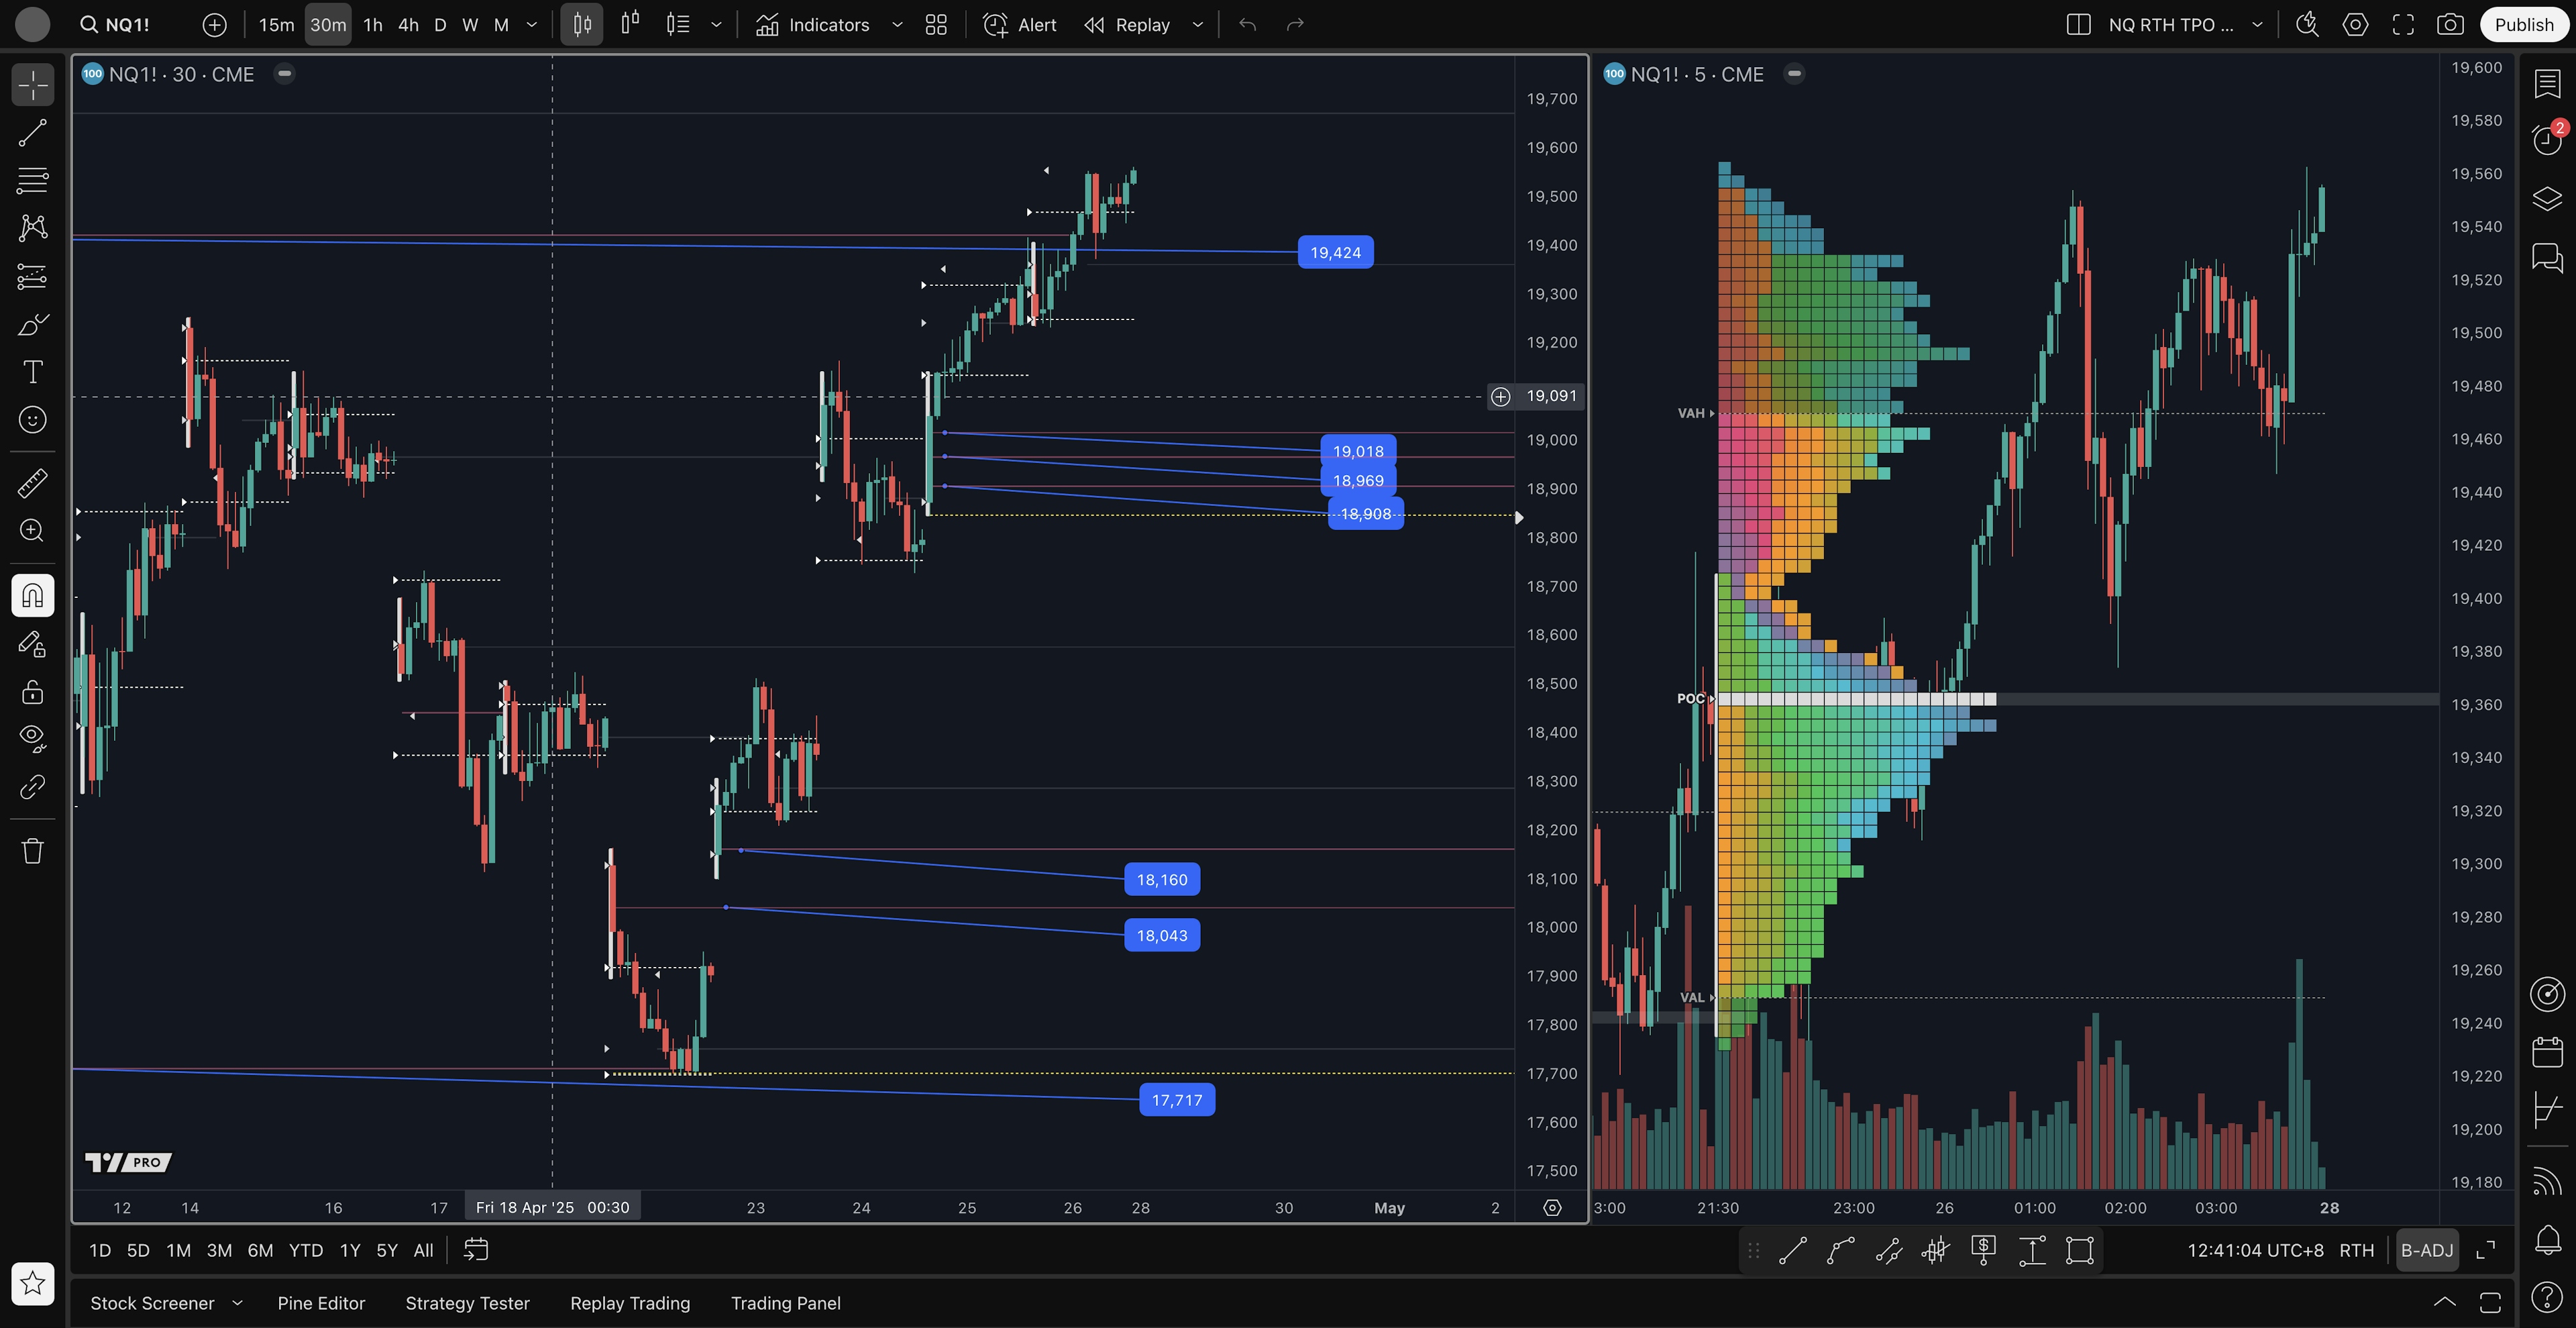Viewport: 2576px width, 1328px height.
Task: Pick the Measure ruler tool
Action: [32, 483]
